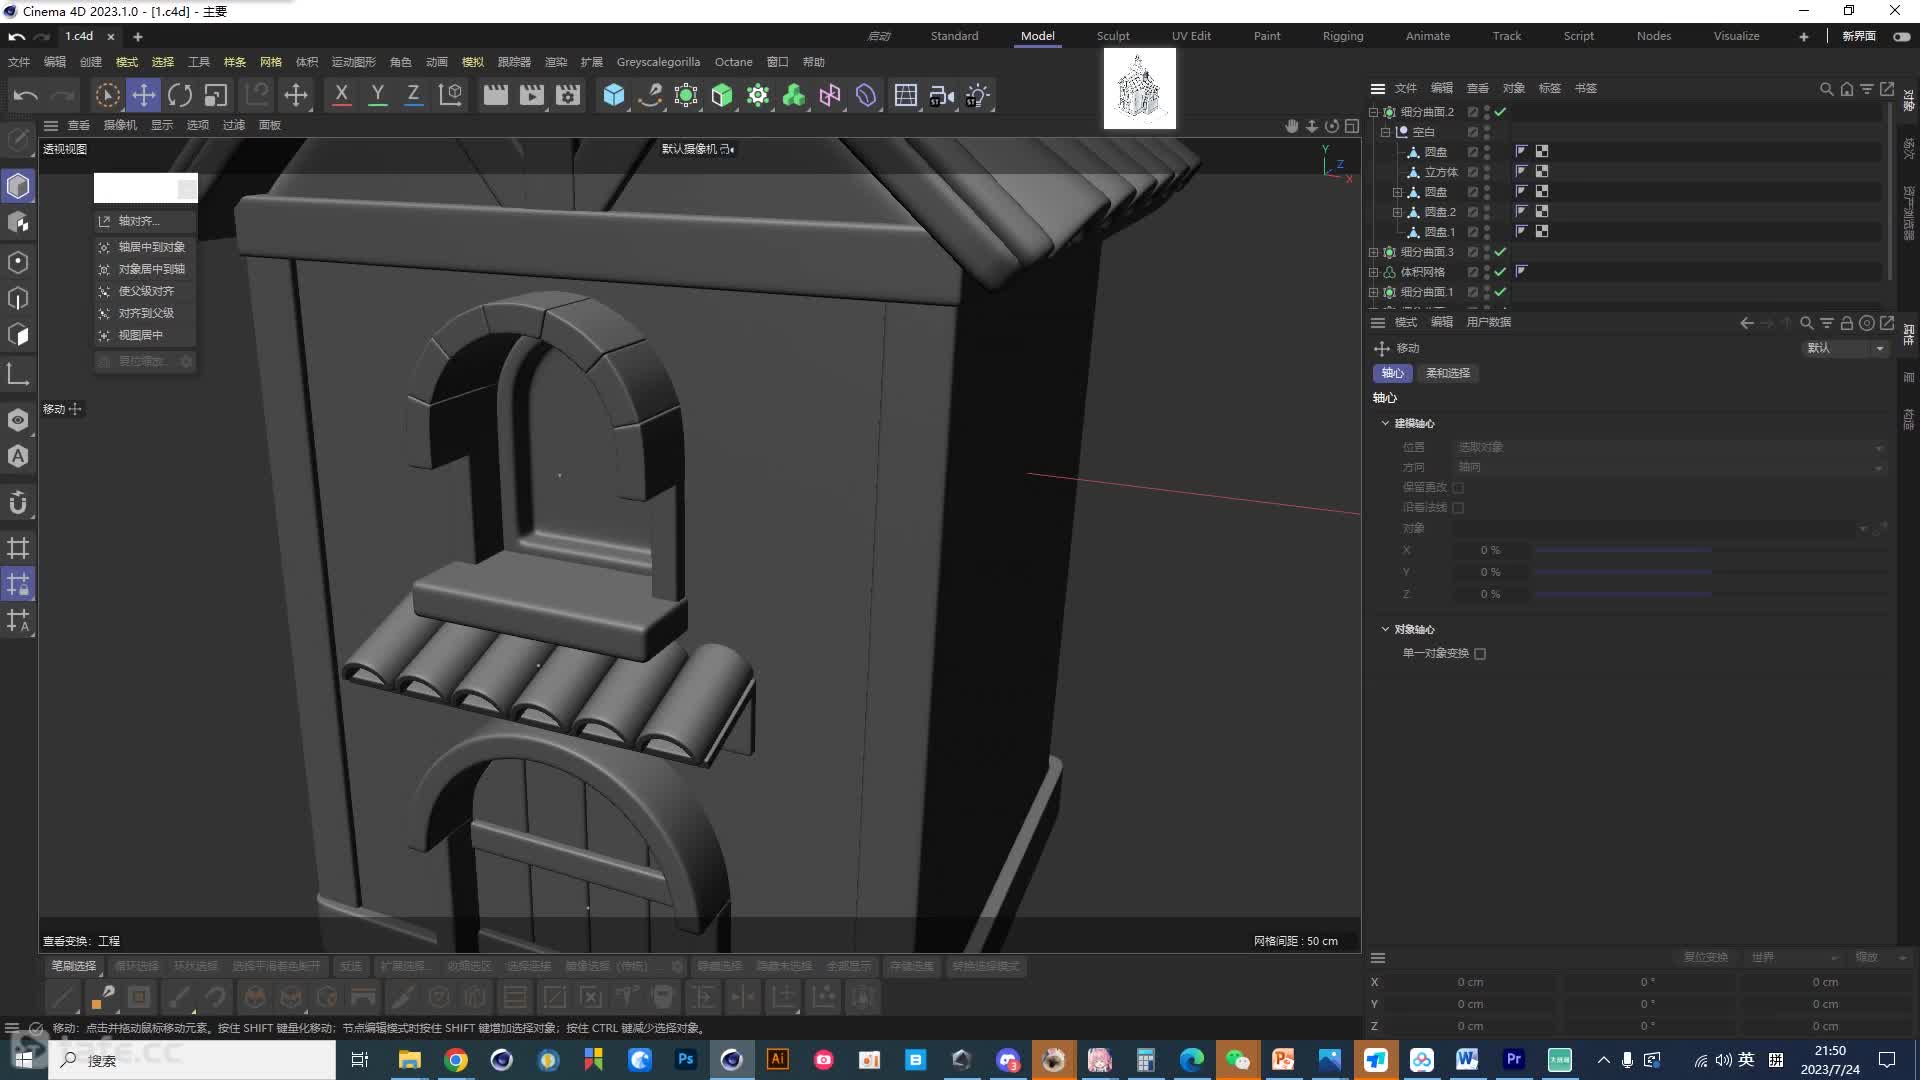Add a camera object from toolbar
1920x1080 pixels.
coord(942,95)
